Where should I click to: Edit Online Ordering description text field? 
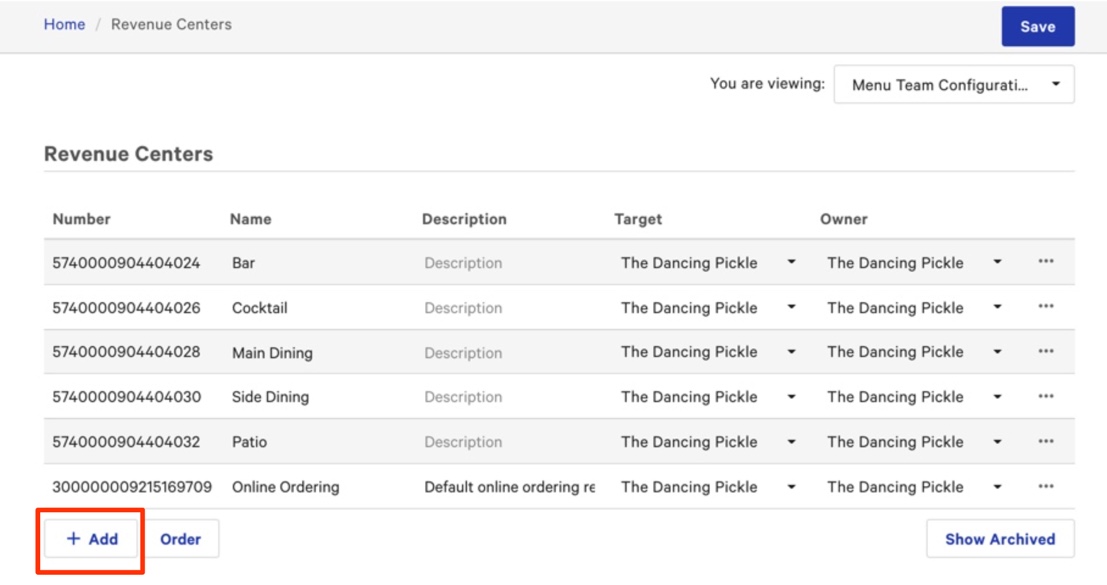508,487
